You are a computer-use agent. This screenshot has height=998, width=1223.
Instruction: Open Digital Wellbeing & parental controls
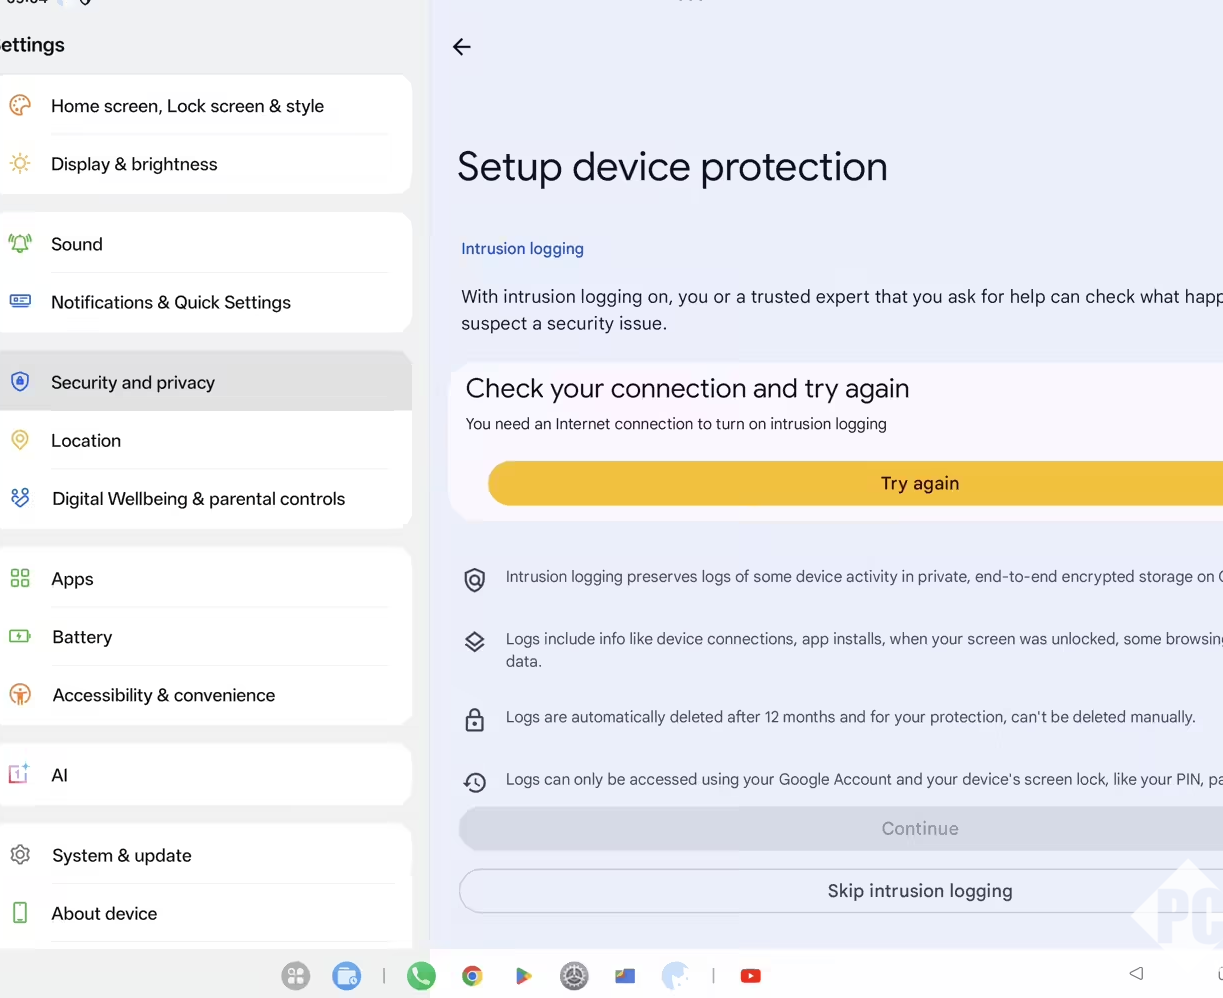(x=198, y=499)
